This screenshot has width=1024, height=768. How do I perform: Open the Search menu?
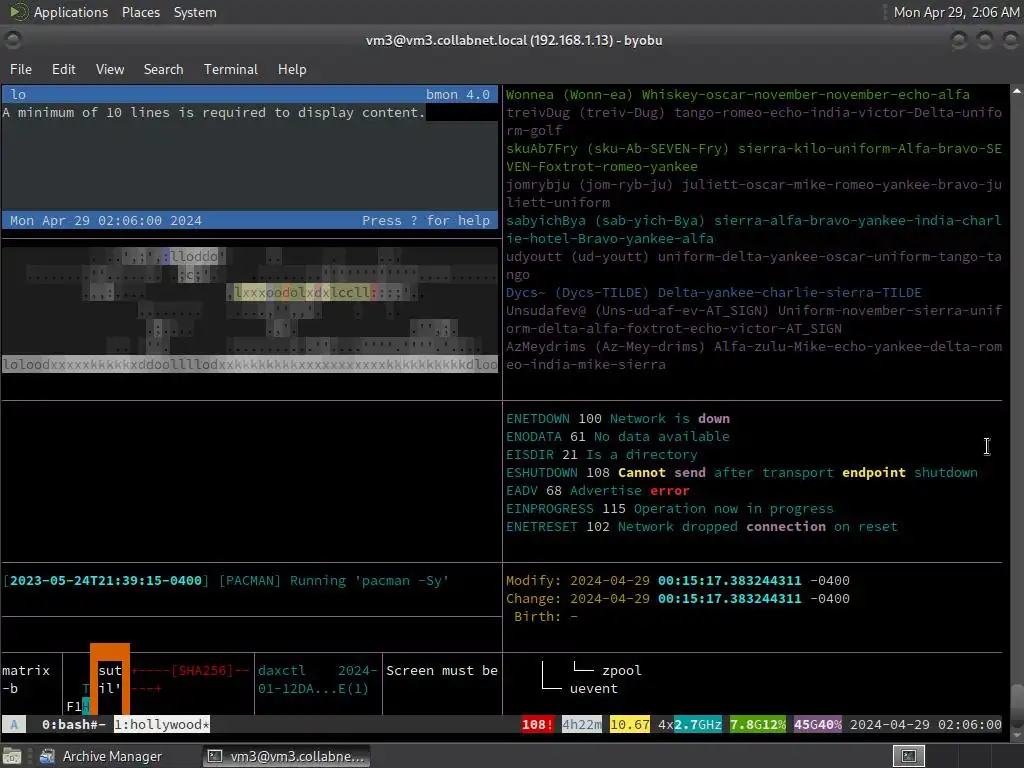coord(163,69)
